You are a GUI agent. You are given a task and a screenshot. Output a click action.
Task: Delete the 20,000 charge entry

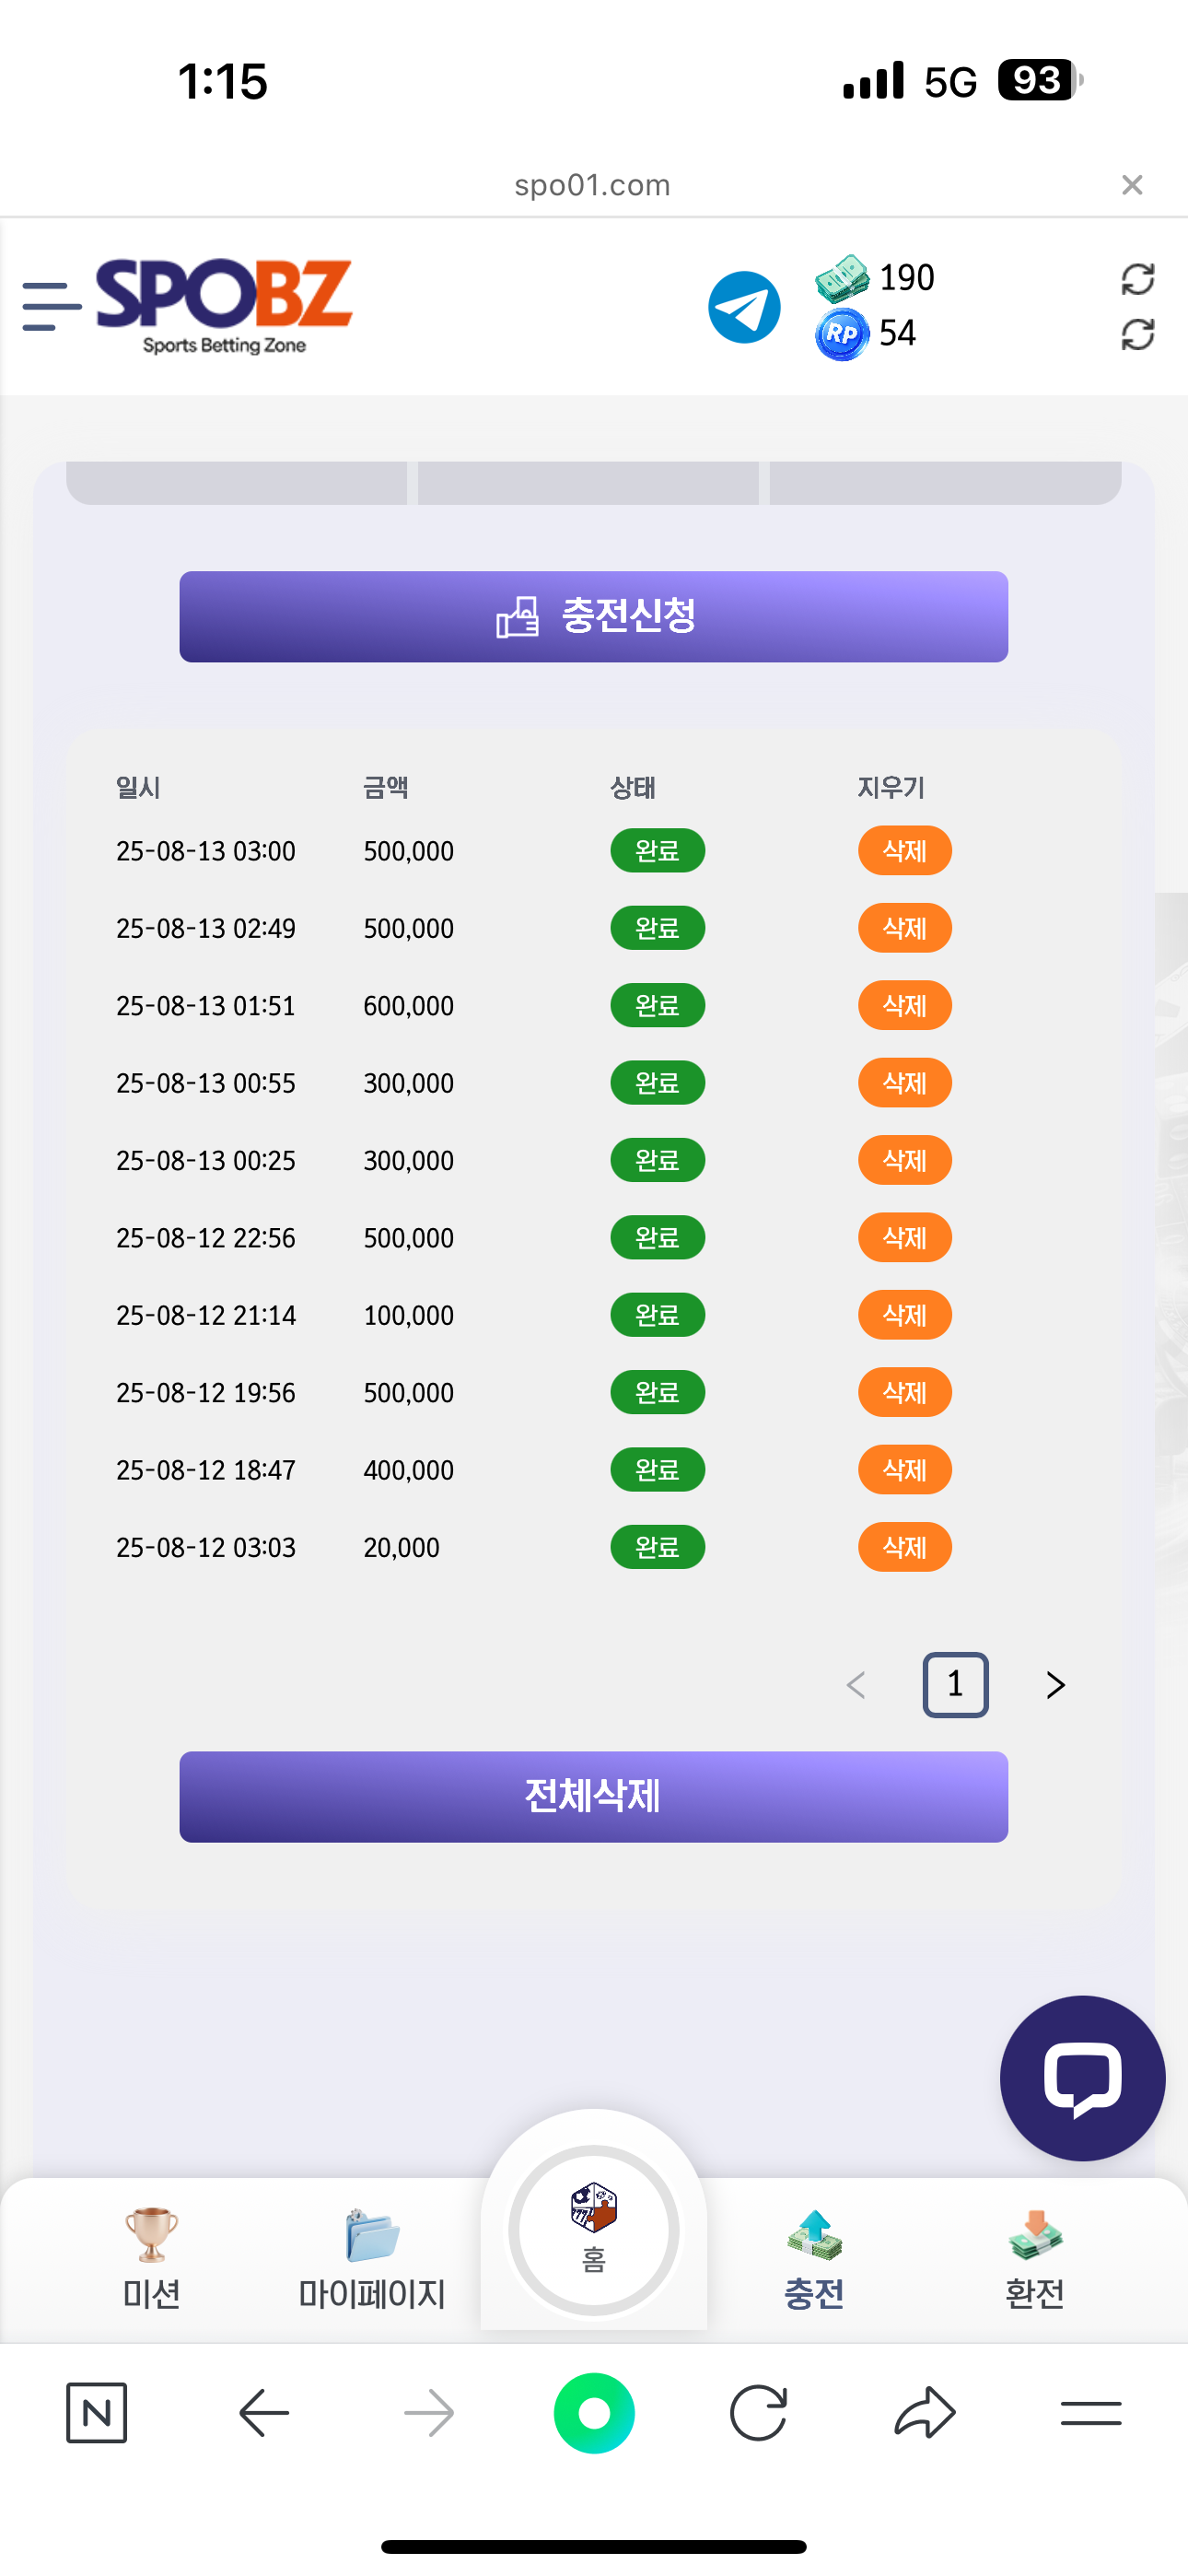pyautogui.click(x=904, y=1548)
